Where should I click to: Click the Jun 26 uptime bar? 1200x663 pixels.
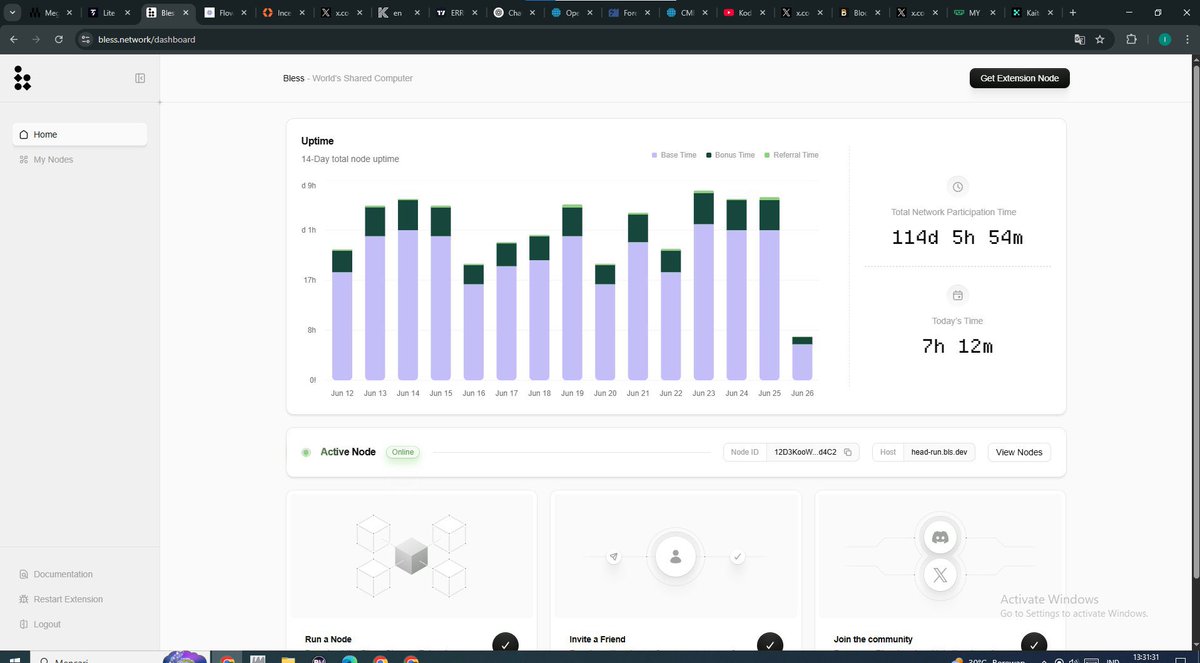[802, 358]
